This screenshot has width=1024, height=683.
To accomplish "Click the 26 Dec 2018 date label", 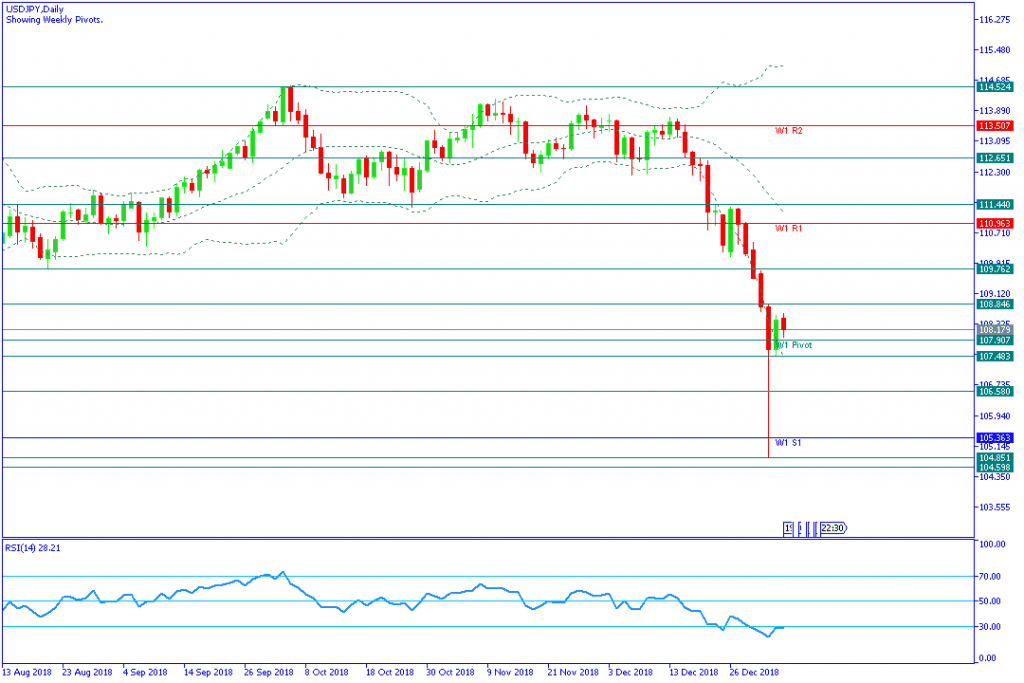I will point(754,673).
